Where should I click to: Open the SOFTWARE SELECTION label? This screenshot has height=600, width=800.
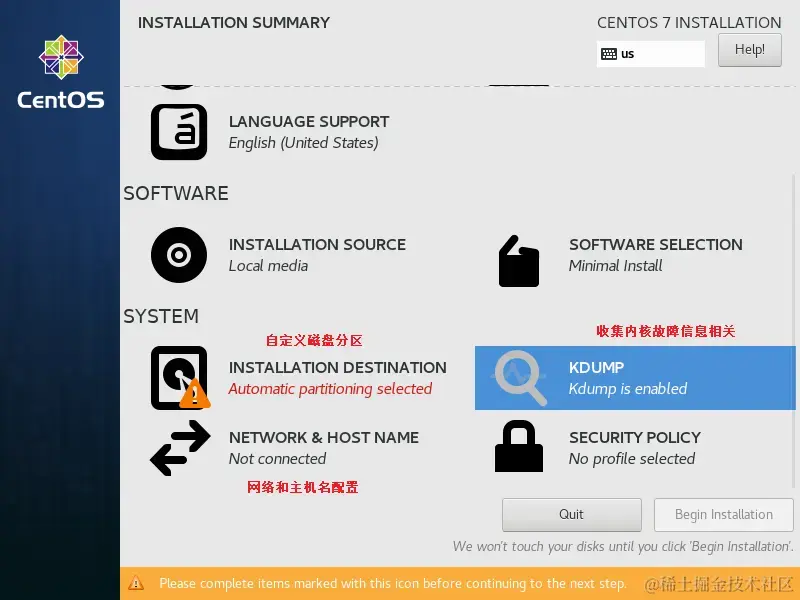tap(656, 244)
